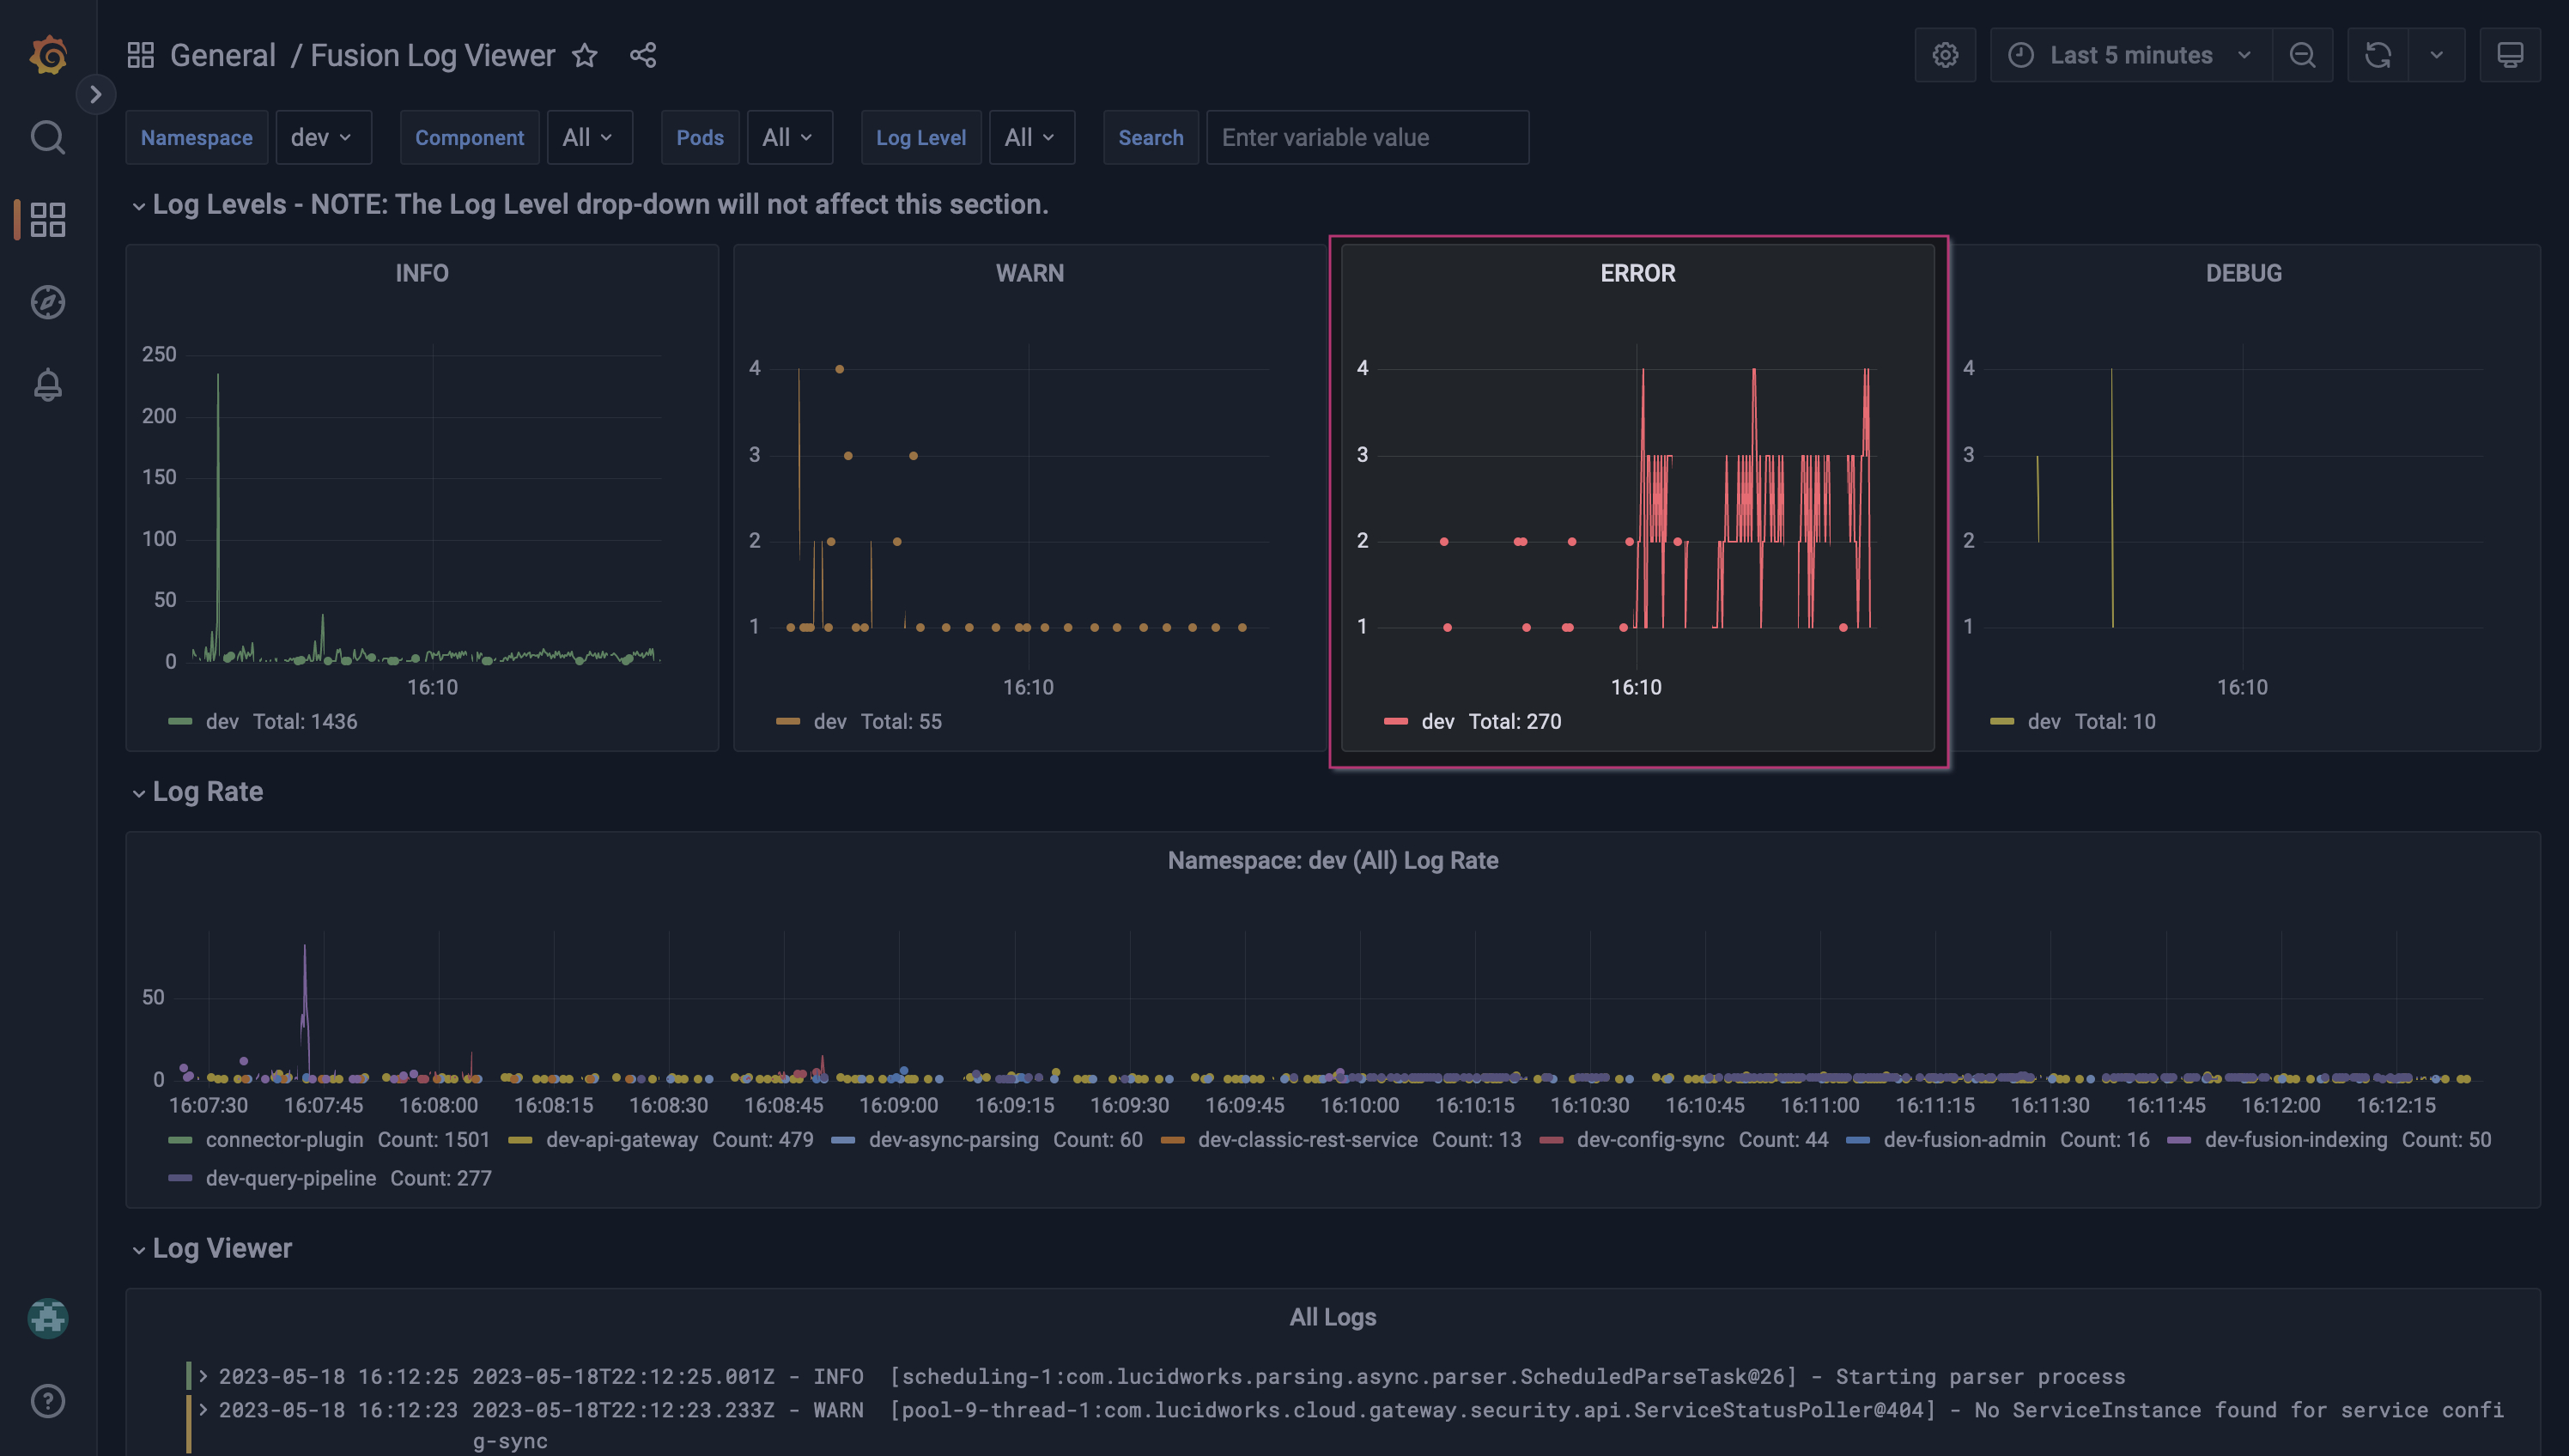This screenshot has width=2569, height=1456.
Task: Open the Alerting bell icon
Action: pos(48,385)
